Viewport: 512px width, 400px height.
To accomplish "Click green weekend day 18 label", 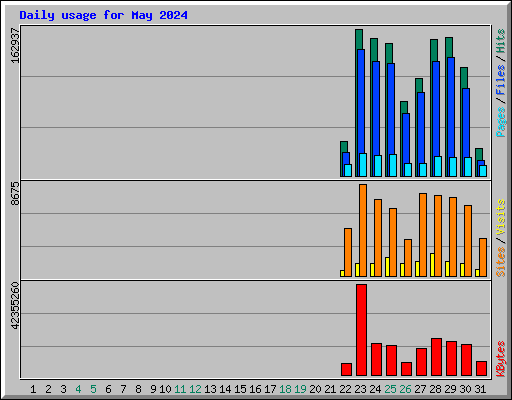I will pos(285,389).
